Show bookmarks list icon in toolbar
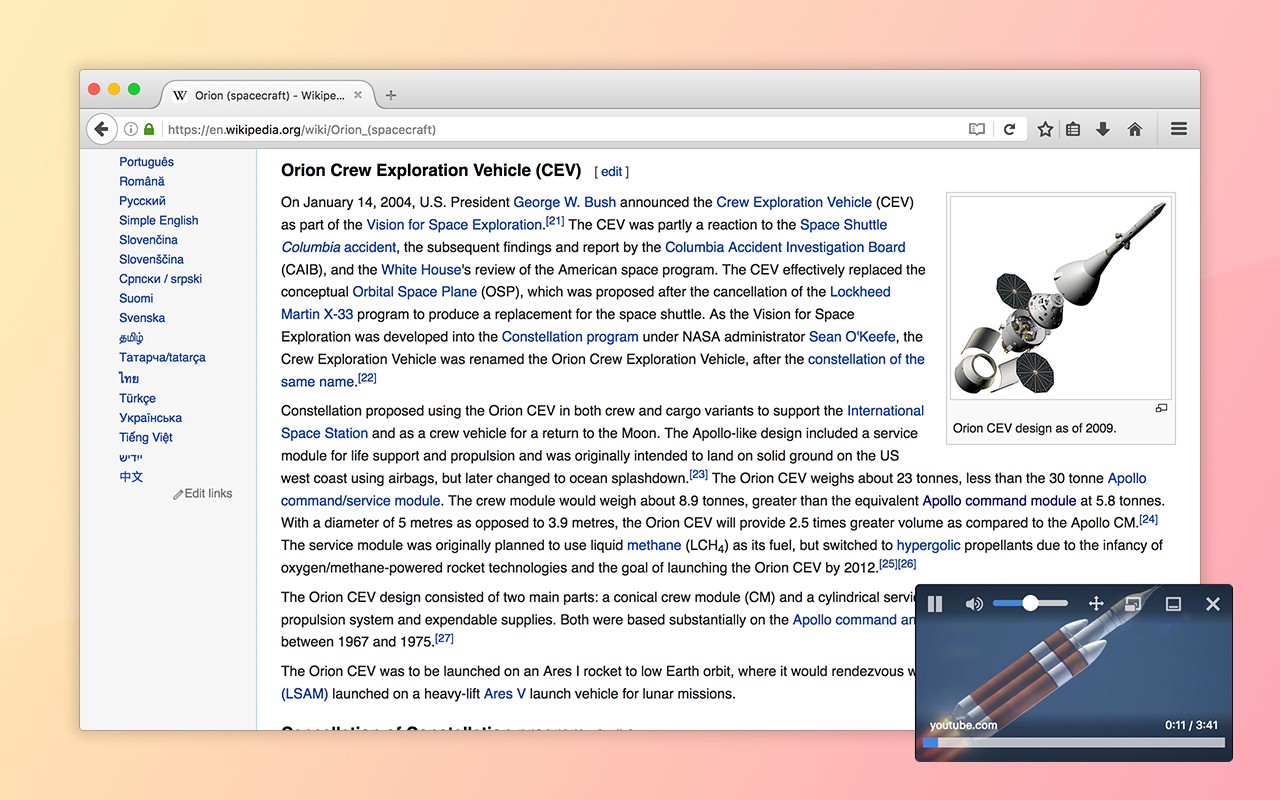1280x800 pixels. (1073, 129)
